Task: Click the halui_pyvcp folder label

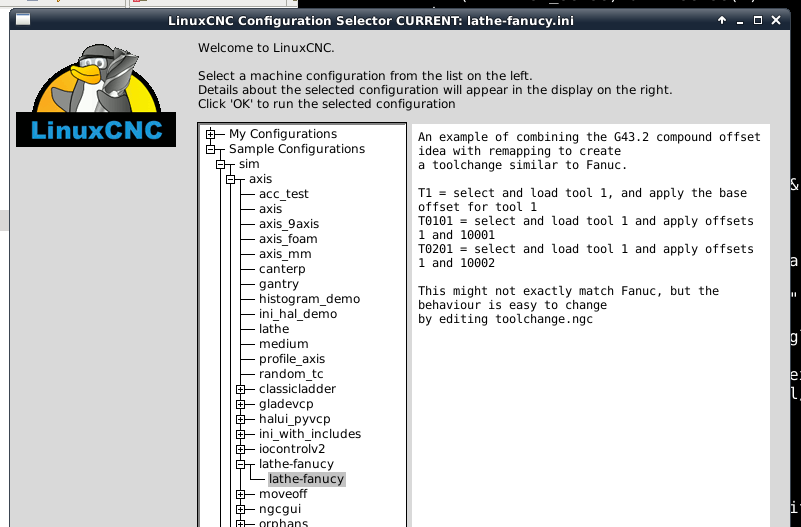Action: point(294,419)
